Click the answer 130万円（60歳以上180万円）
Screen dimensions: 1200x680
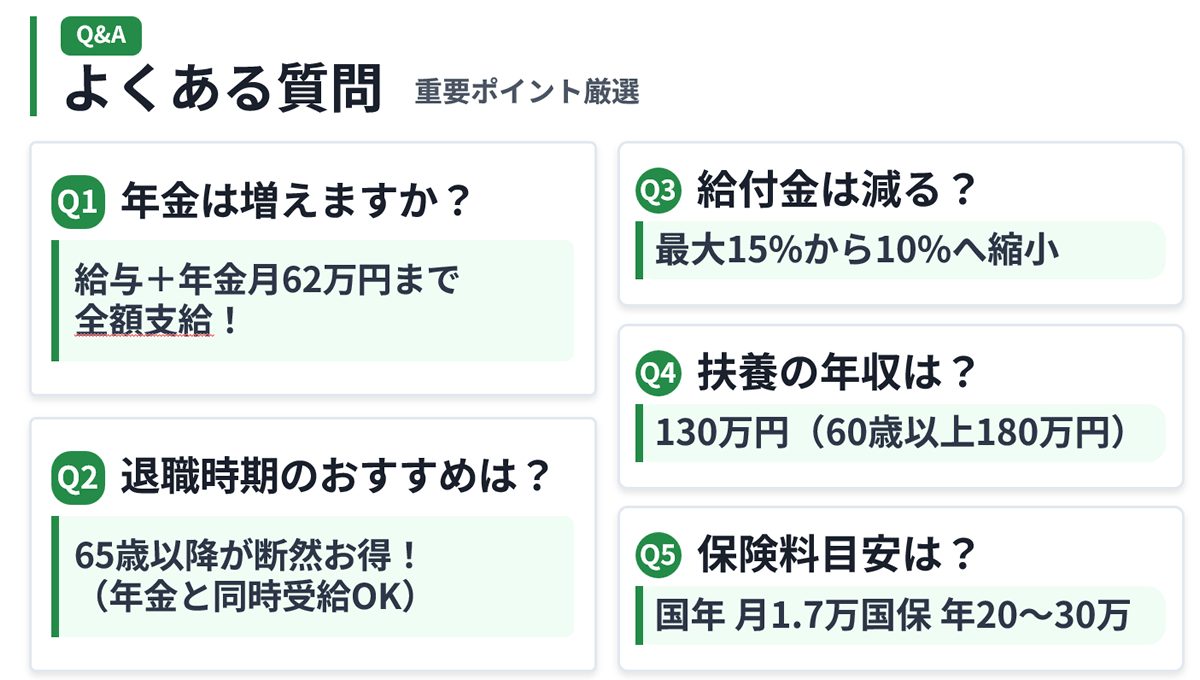(892, 432)
